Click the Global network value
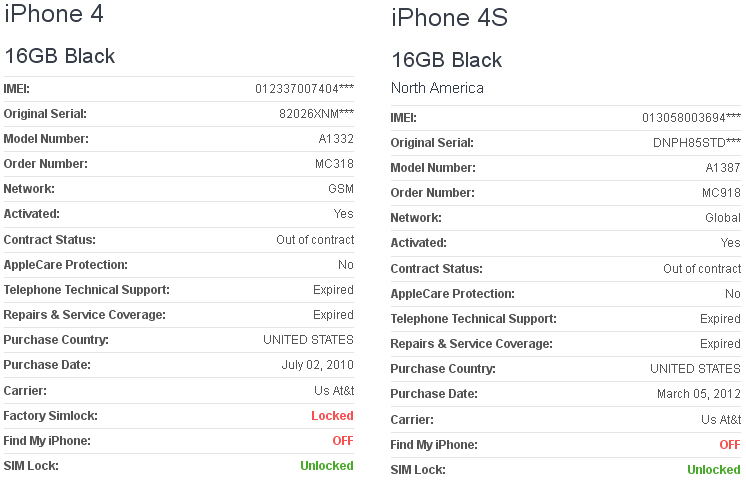746x481 pixels. (x=723, y=218)
